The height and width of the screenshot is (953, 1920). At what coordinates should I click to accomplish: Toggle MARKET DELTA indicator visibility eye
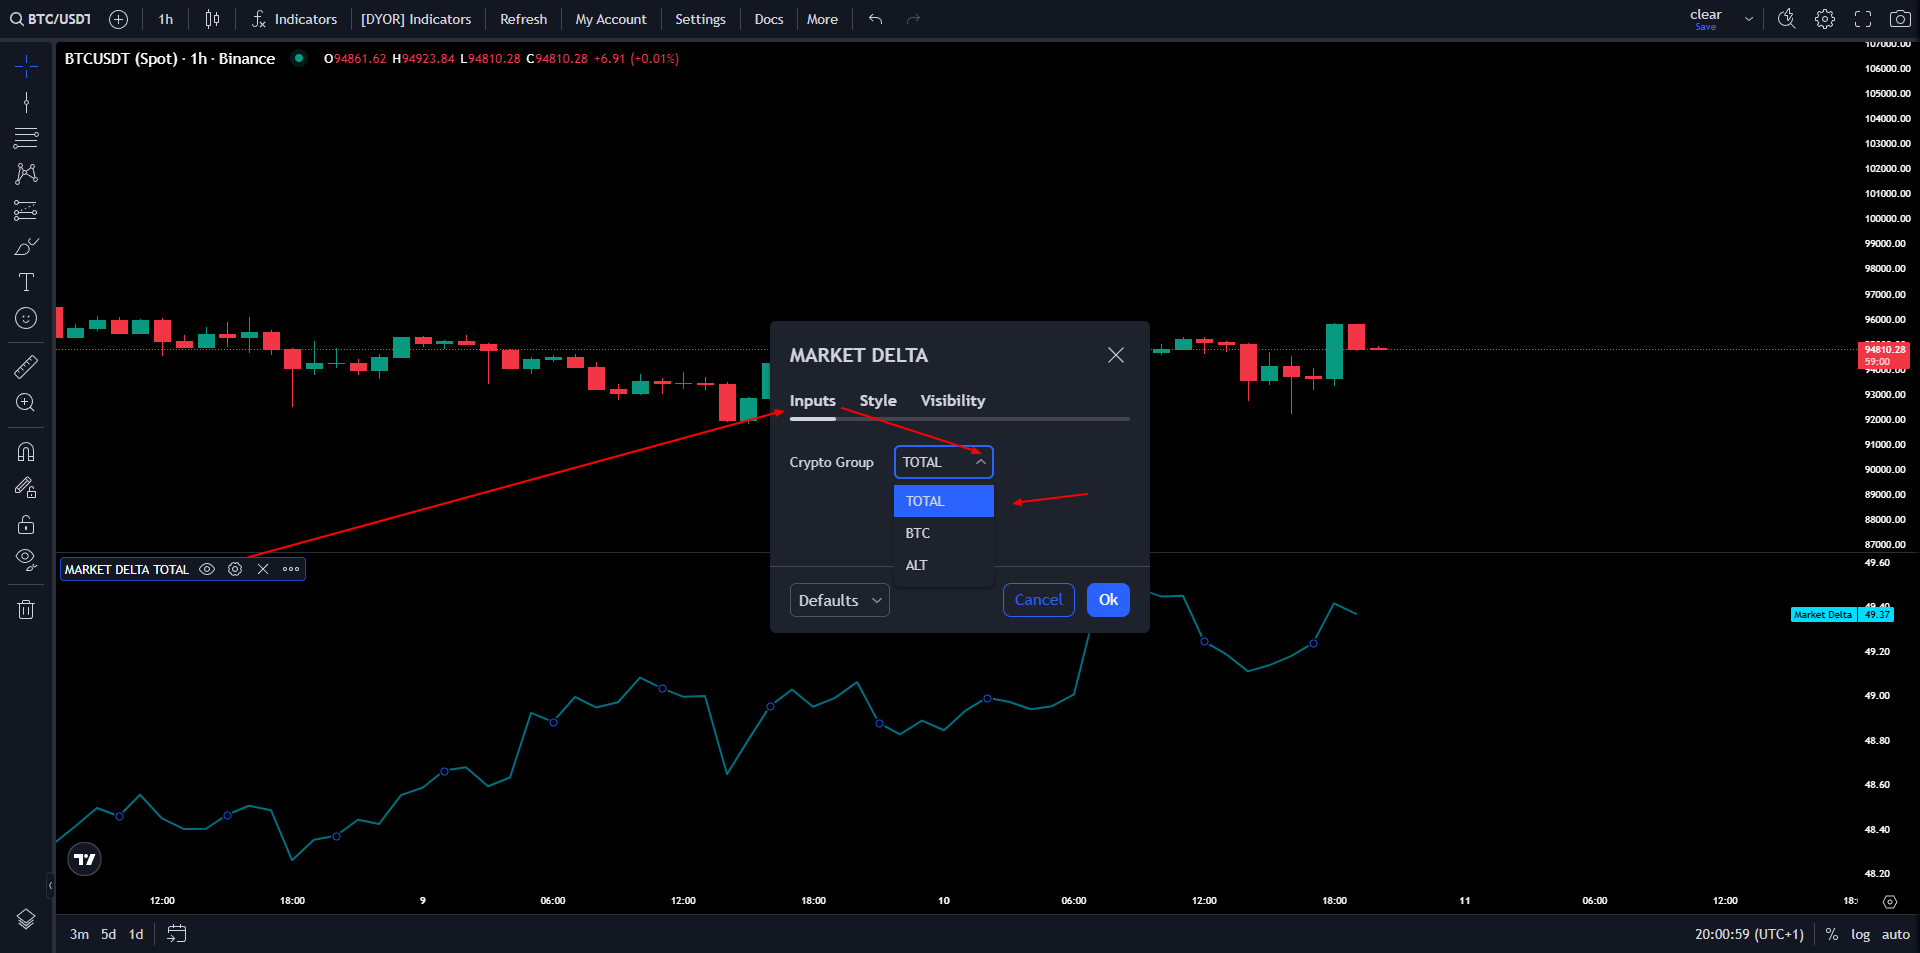tap(207, 569)
